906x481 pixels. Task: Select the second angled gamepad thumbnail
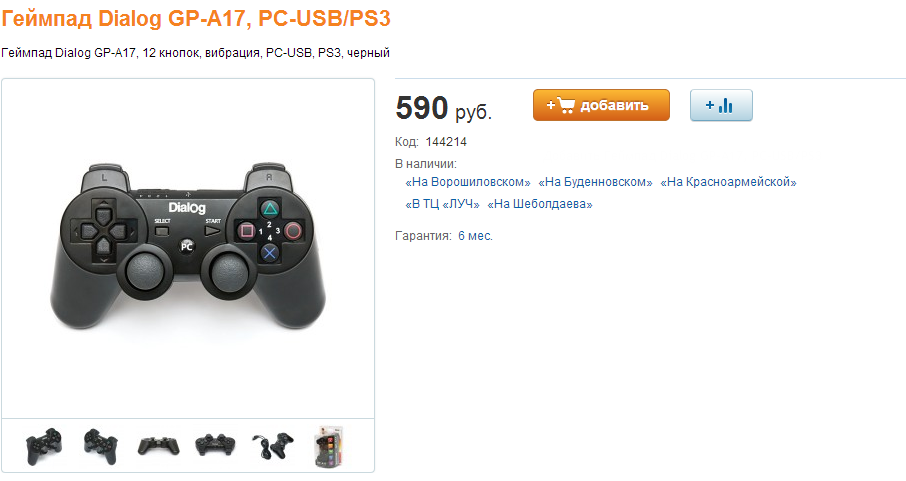point(101,446)
